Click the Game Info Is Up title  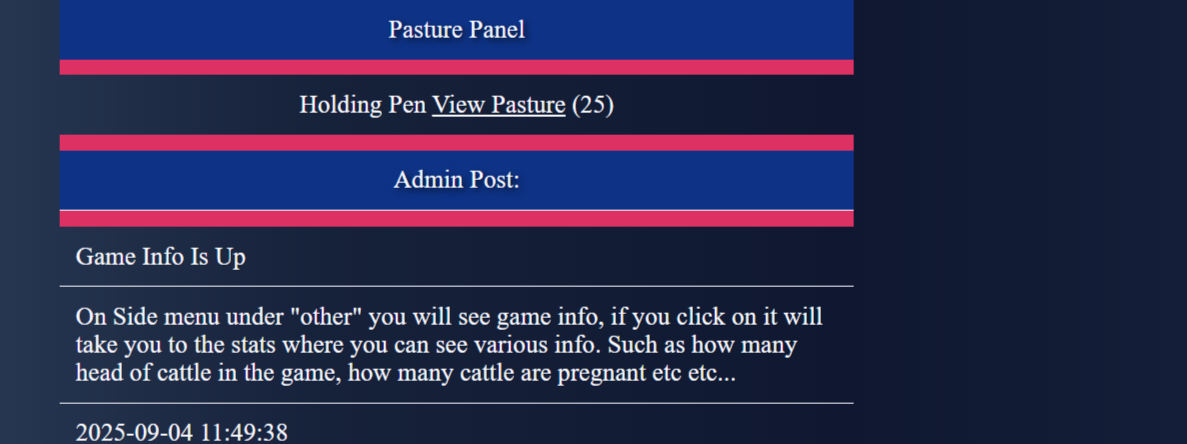(x=161, y=257)
